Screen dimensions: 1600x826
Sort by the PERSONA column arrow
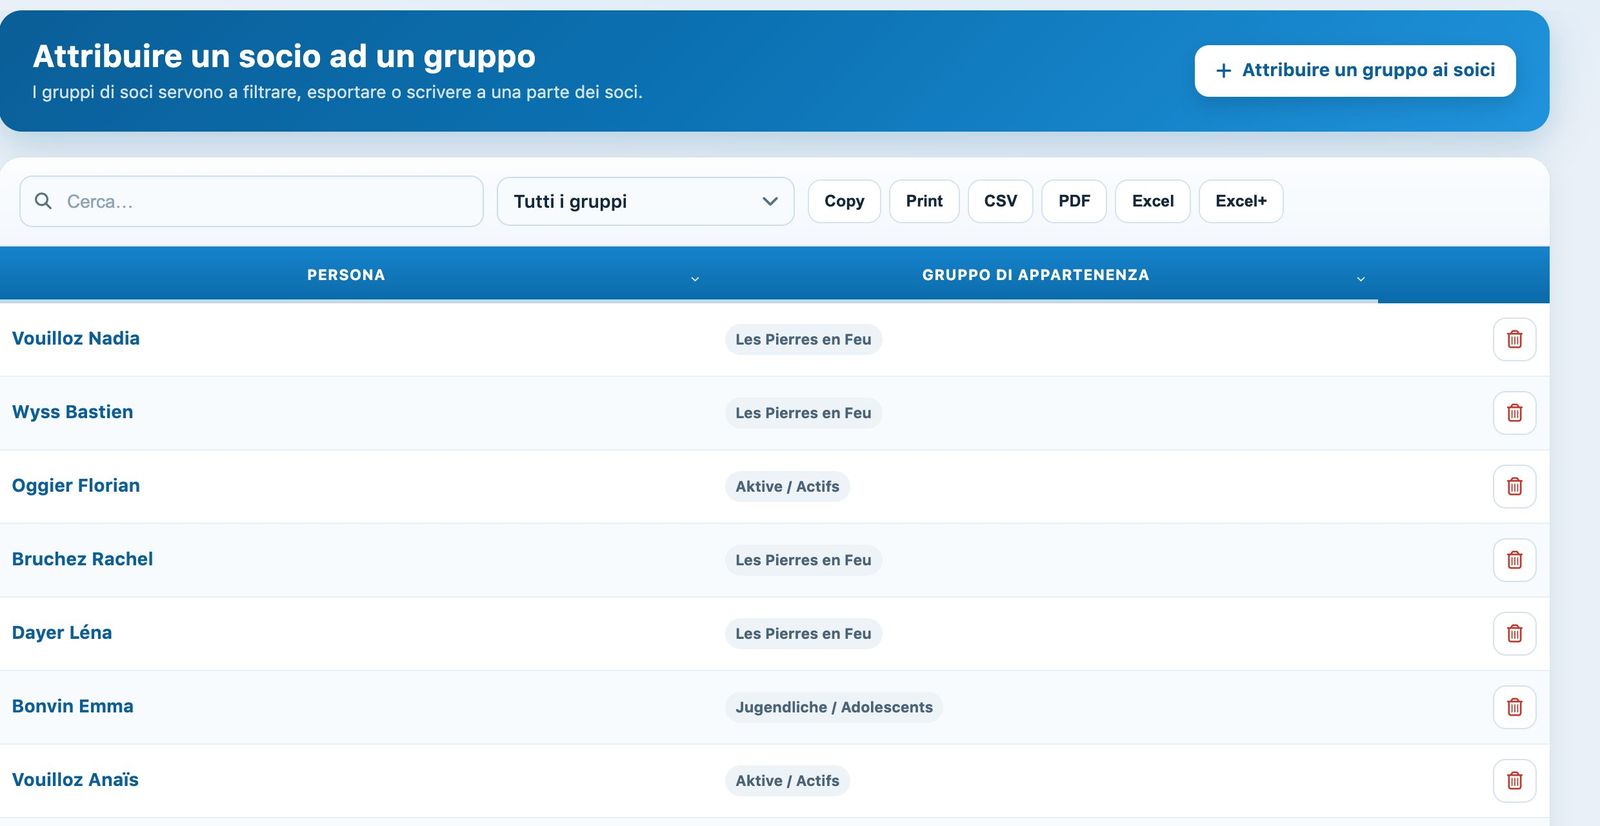pyautogui.click(x=695, y=278)
